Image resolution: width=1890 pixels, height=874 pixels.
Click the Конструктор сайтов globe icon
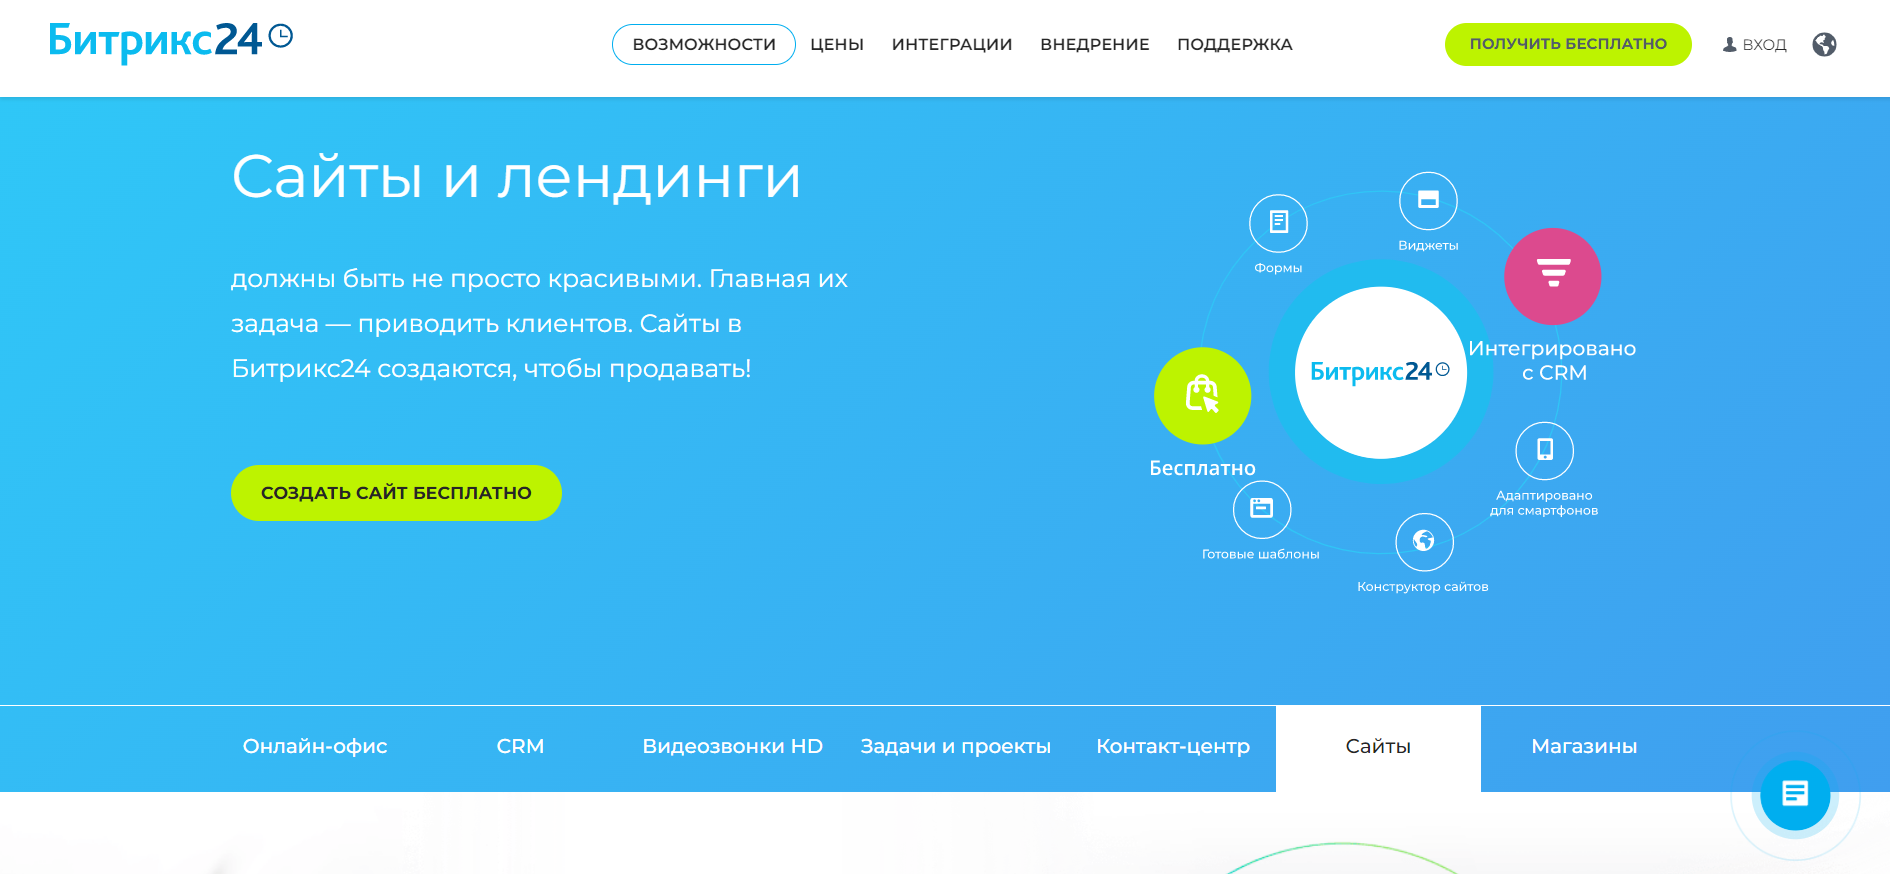tap(1424, 541)
